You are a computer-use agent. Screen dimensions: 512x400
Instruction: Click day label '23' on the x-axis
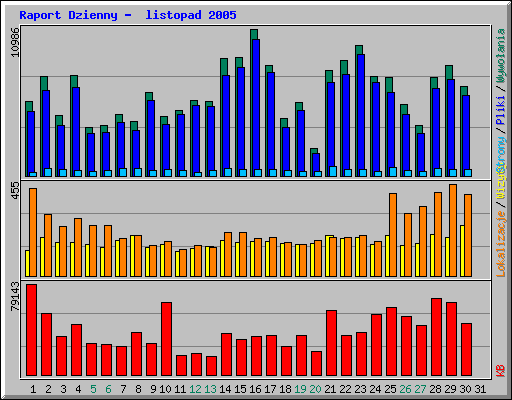coord(360,389)
